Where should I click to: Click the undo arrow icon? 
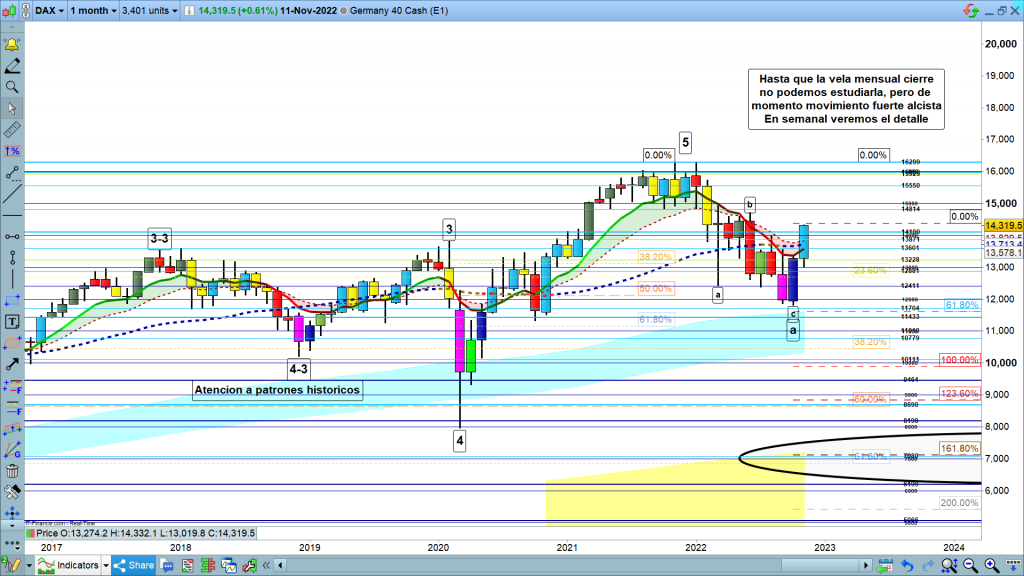point(907,565)
